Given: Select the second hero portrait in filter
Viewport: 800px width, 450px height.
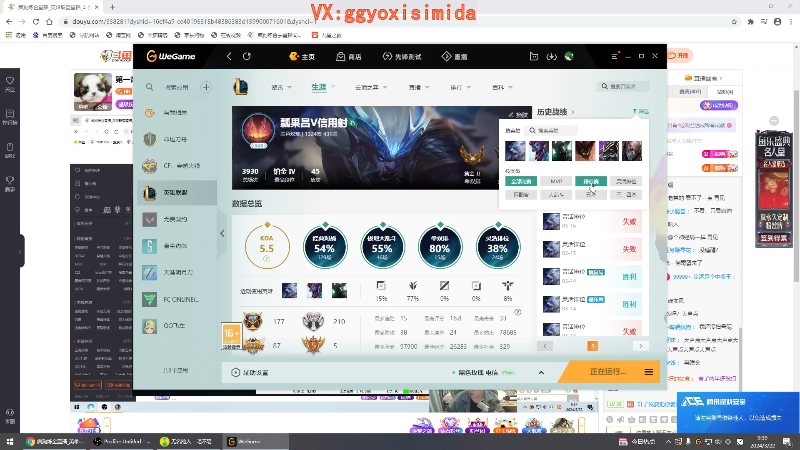Looking at the screenshot, I should [538, 151].
